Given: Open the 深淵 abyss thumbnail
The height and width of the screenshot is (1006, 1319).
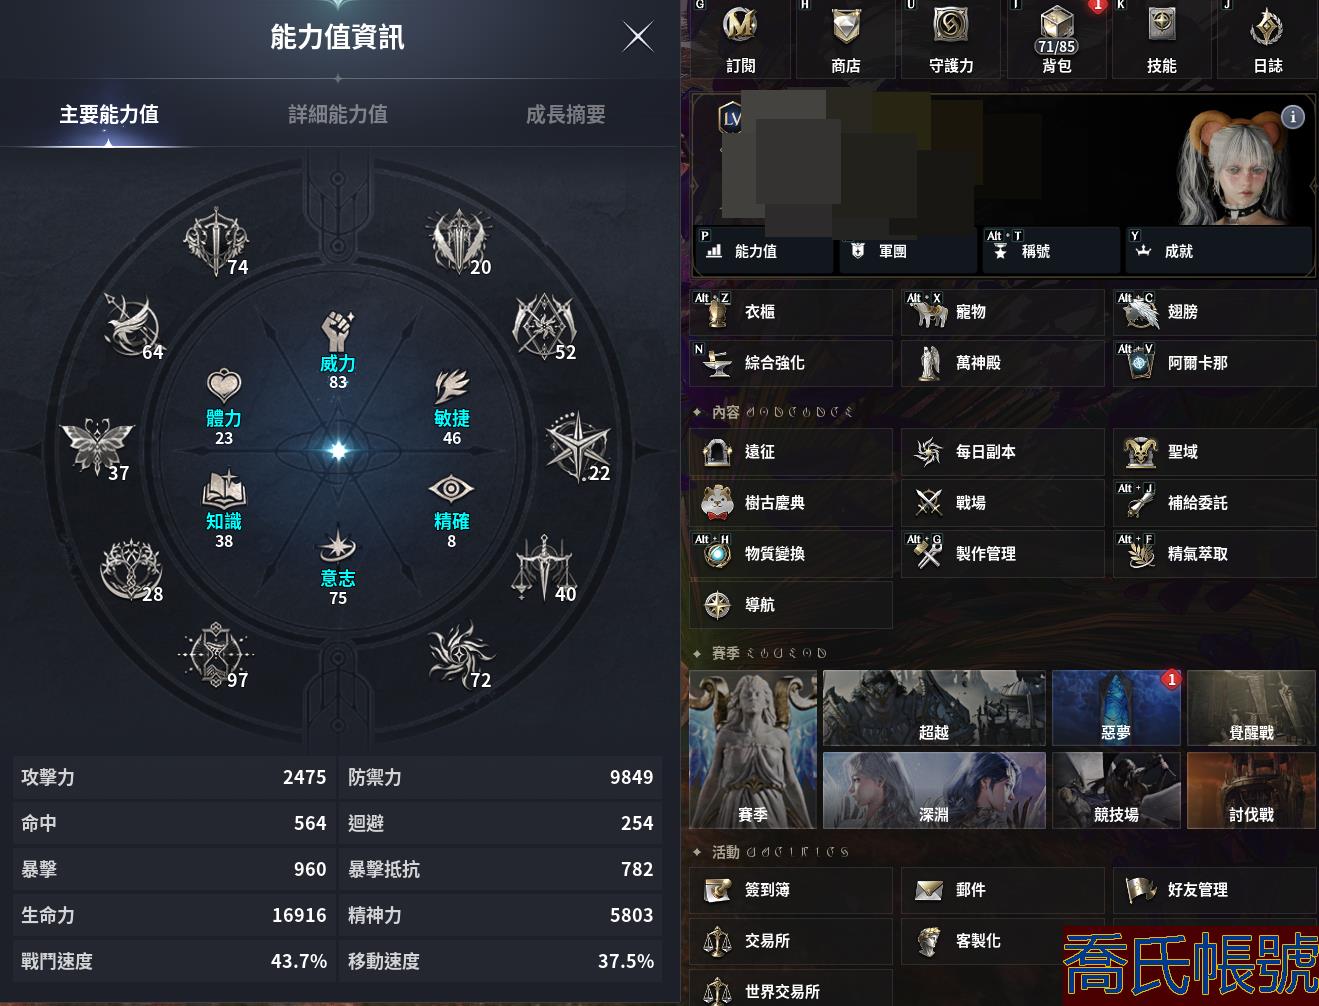Looking at the screenshot, I should 934,790.
